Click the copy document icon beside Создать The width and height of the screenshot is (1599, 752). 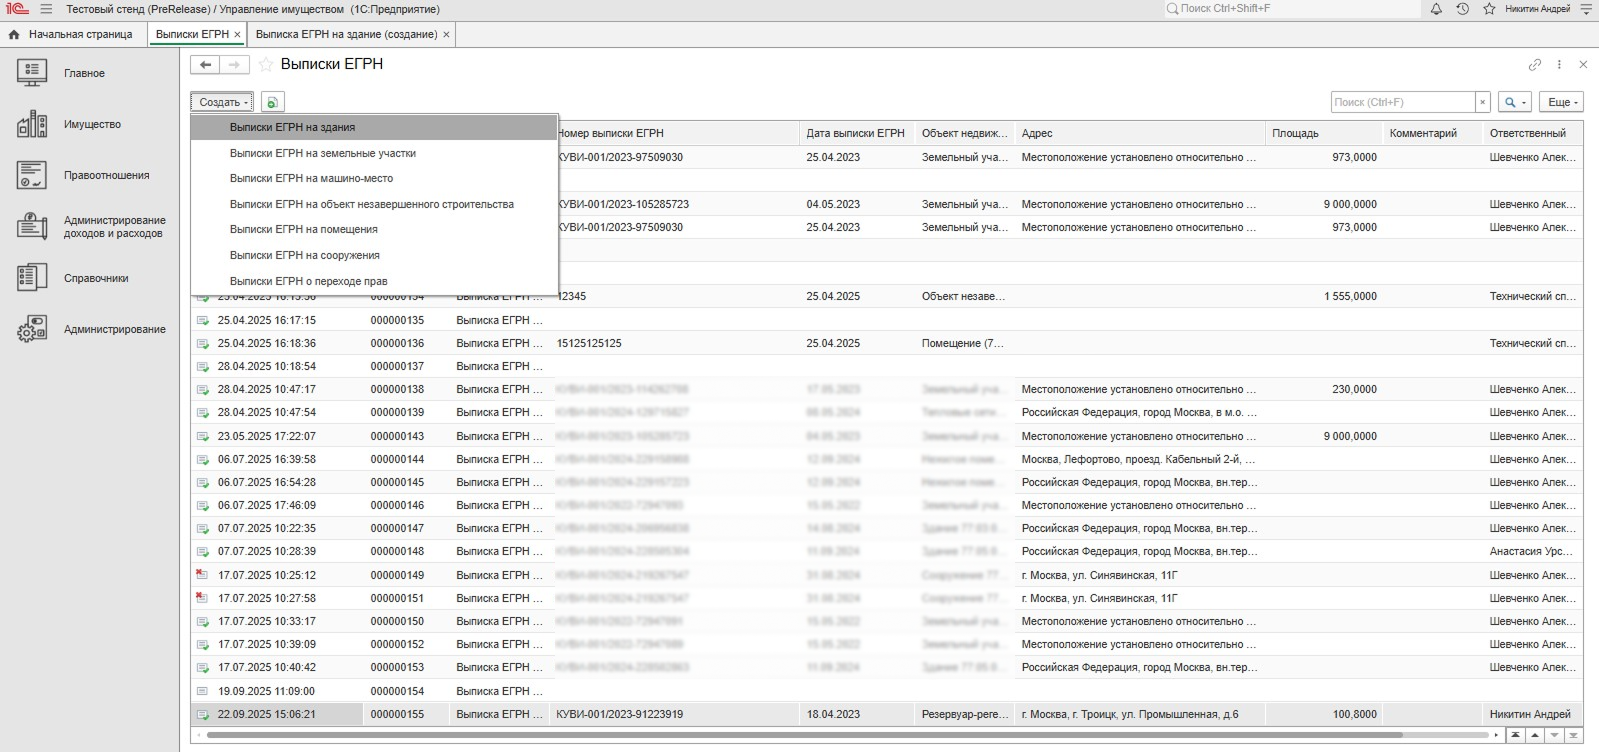(x=272, y=102)
